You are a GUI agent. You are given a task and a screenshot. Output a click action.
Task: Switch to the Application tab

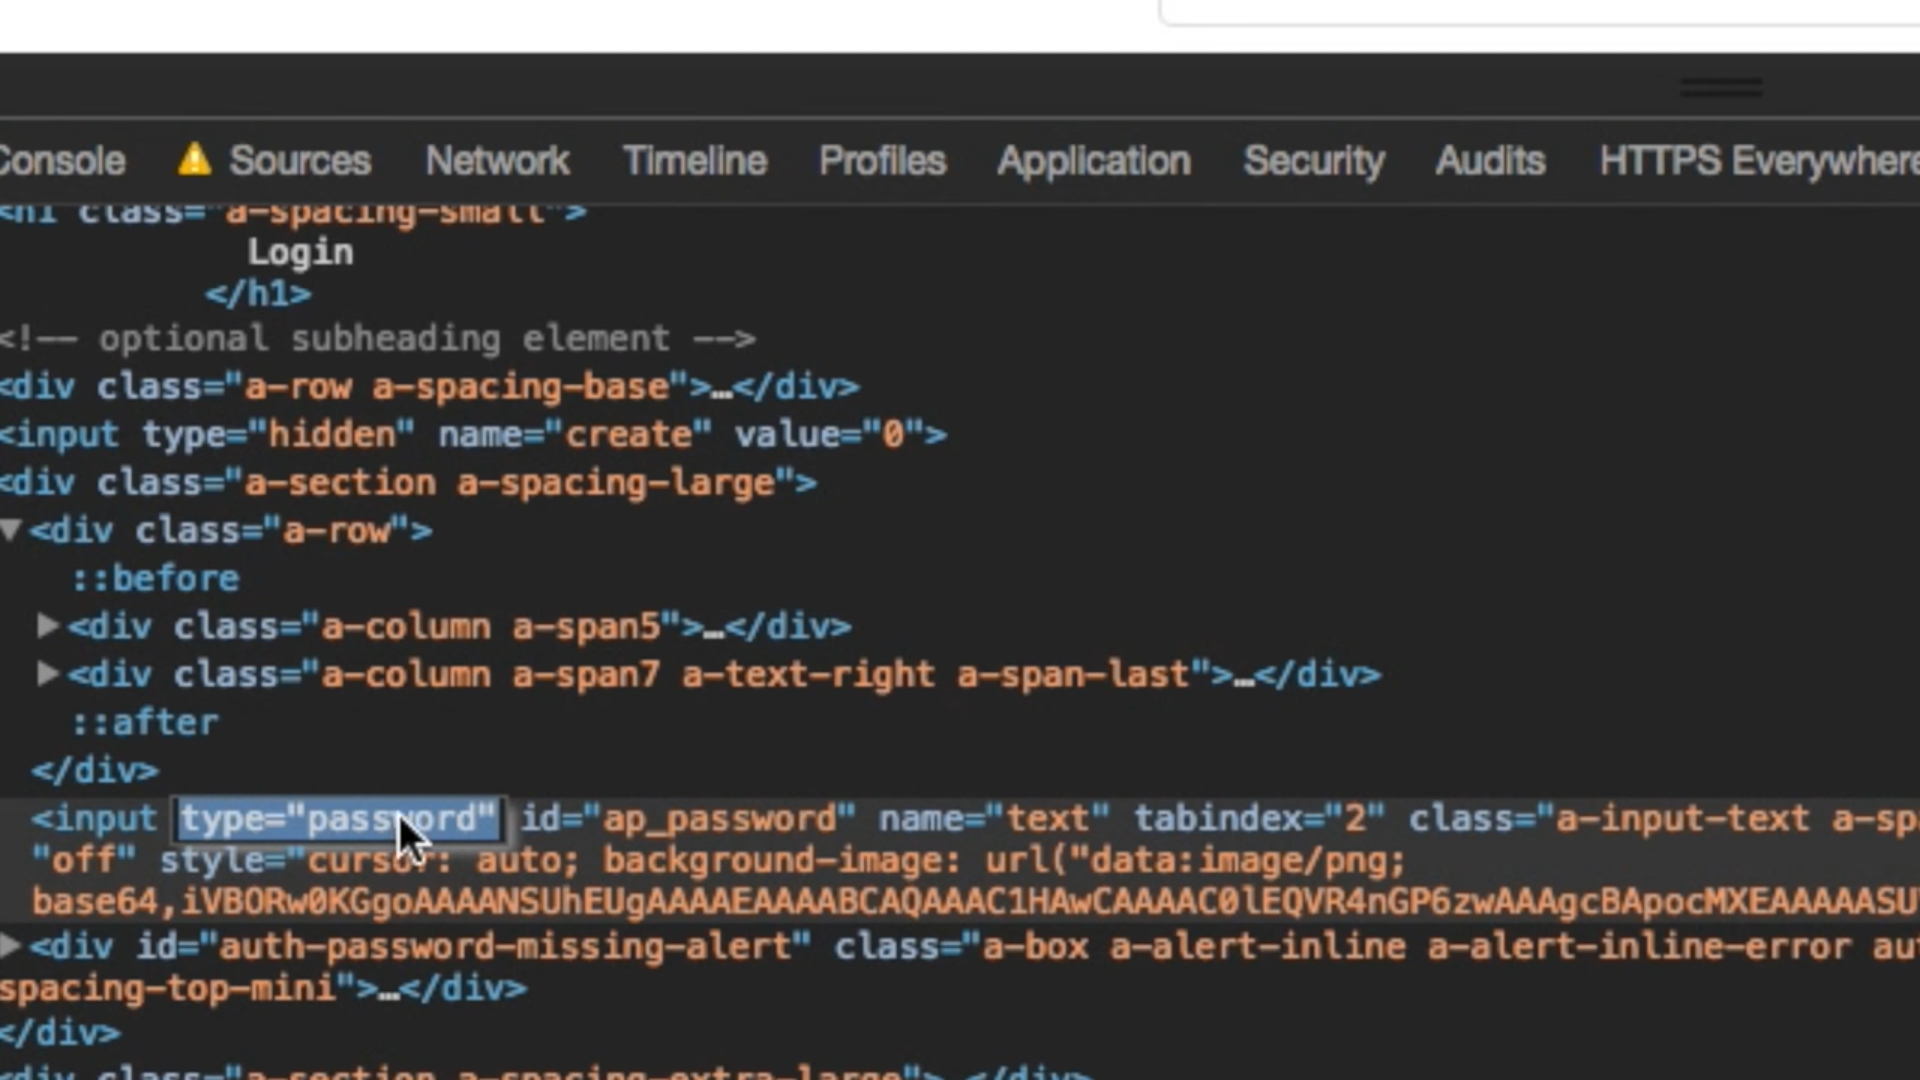(x=1094, y=161)
